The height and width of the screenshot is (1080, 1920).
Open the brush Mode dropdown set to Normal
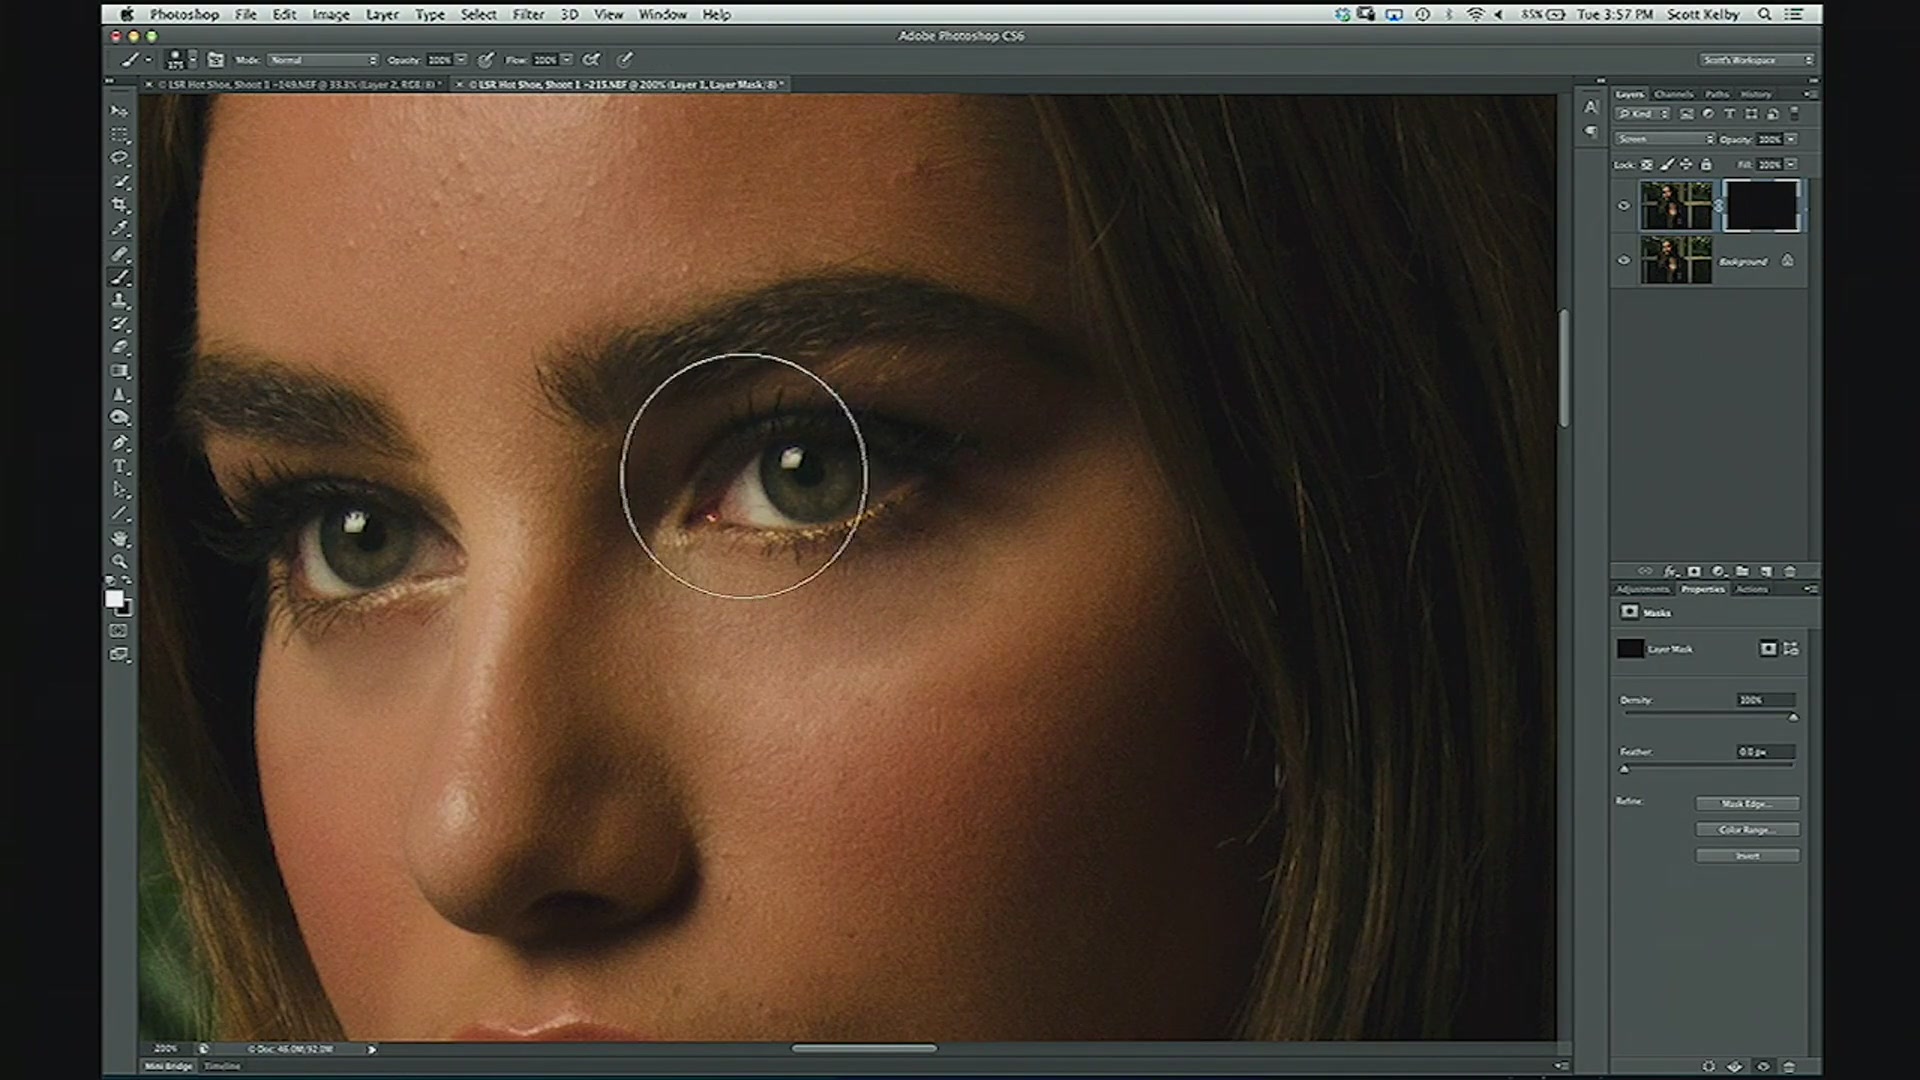(323, 60)
